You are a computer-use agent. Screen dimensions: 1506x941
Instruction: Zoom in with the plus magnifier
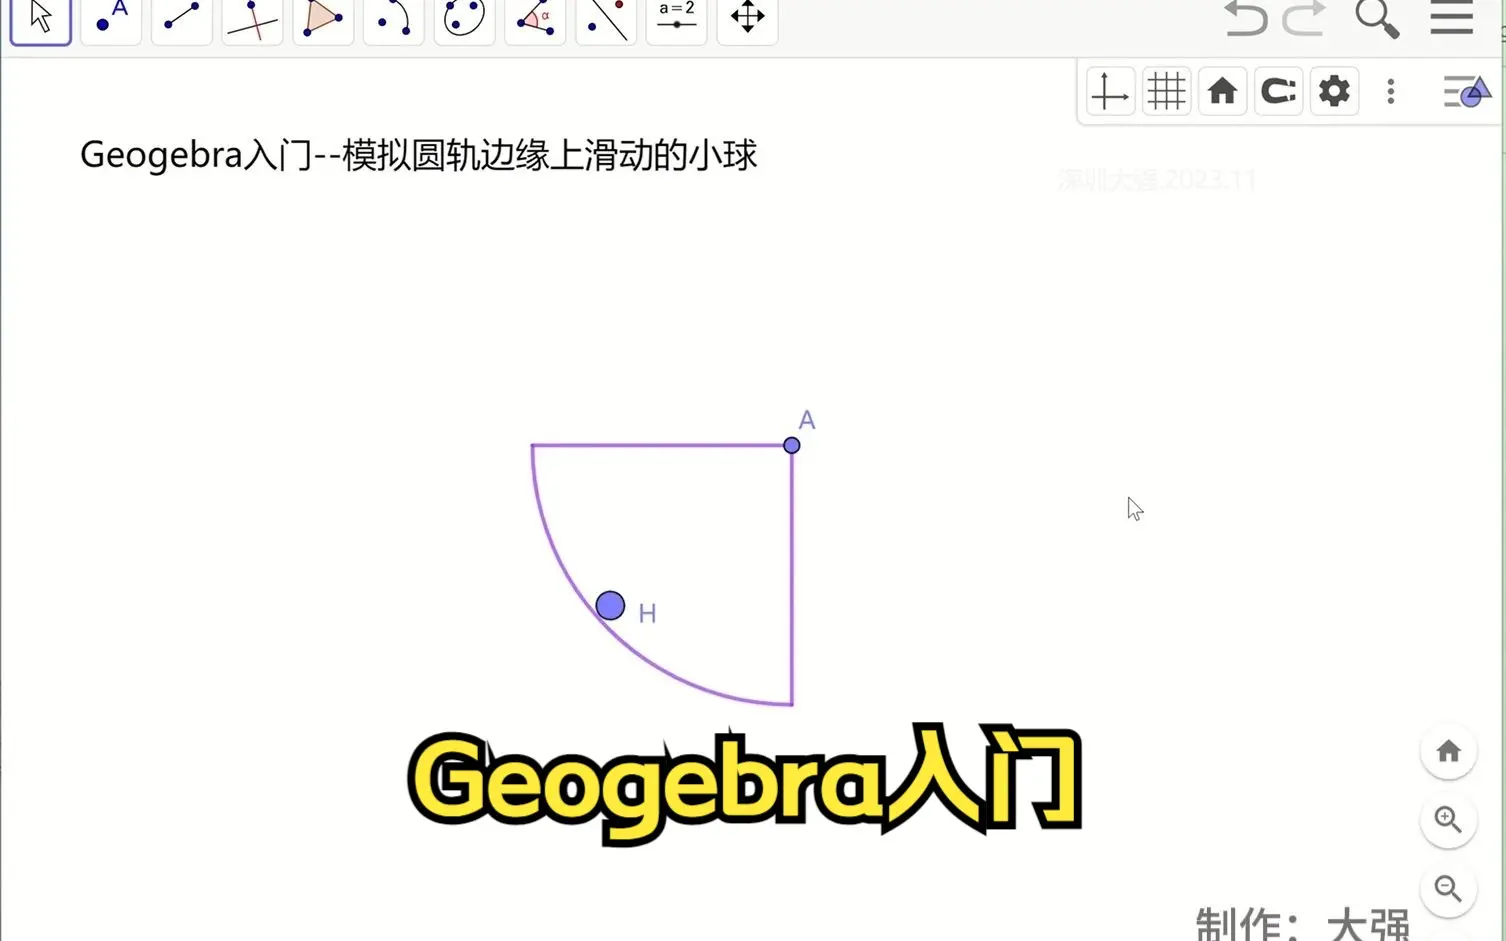tap(1448, 820)
